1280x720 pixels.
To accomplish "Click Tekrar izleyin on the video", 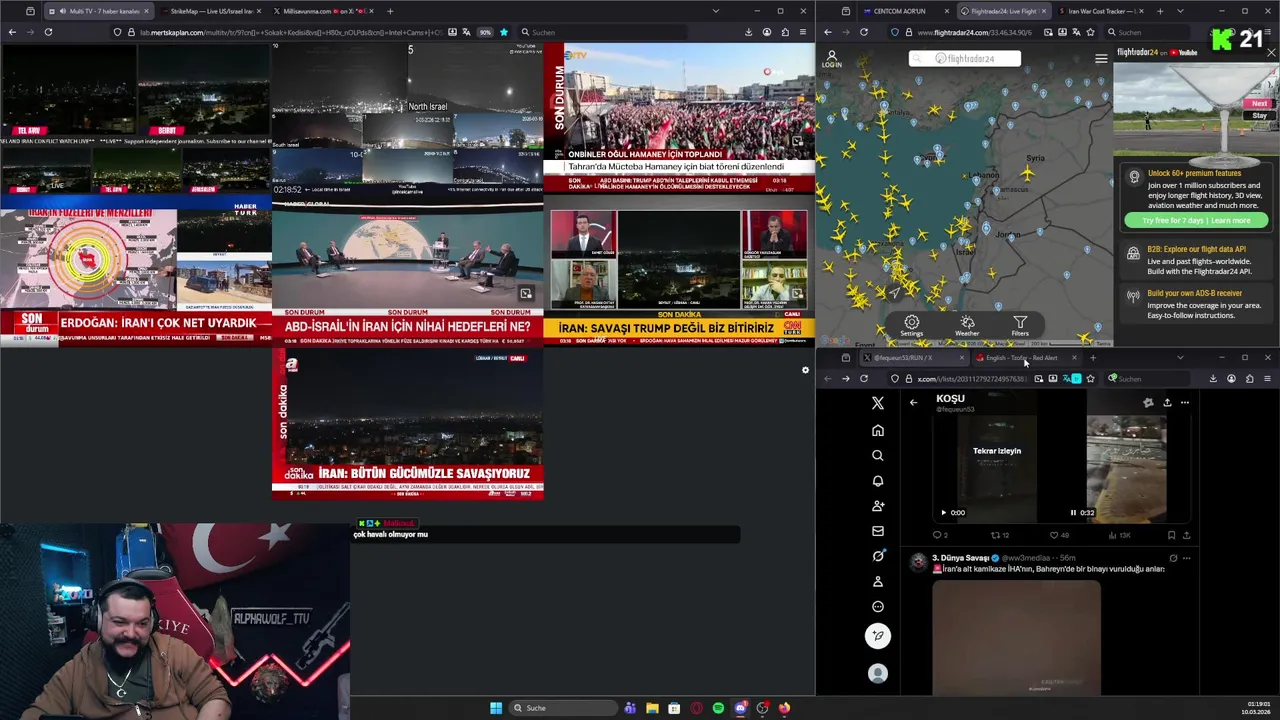I will [x=997, y=451].
